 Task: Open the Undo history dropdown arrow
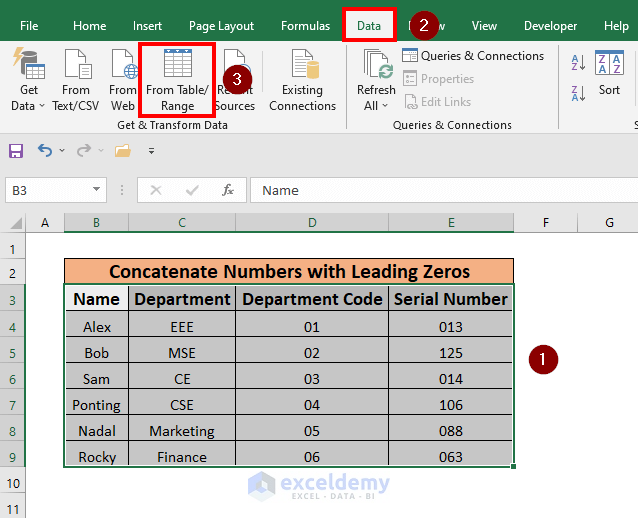(62, 151)
